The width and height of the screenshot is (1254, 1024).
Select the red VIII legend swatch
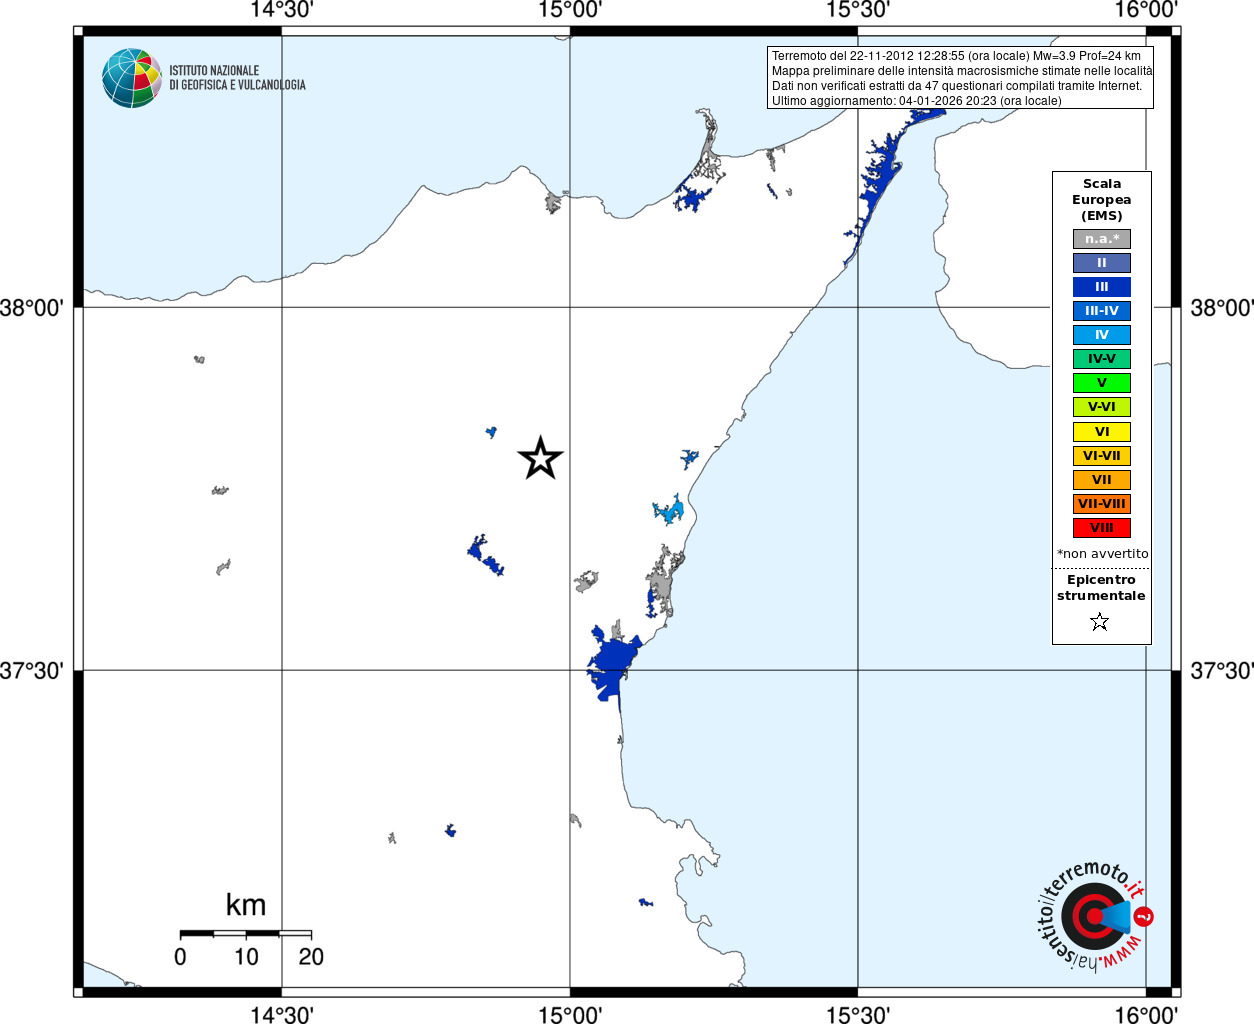pyautogui.click(x=1102, y=528)
